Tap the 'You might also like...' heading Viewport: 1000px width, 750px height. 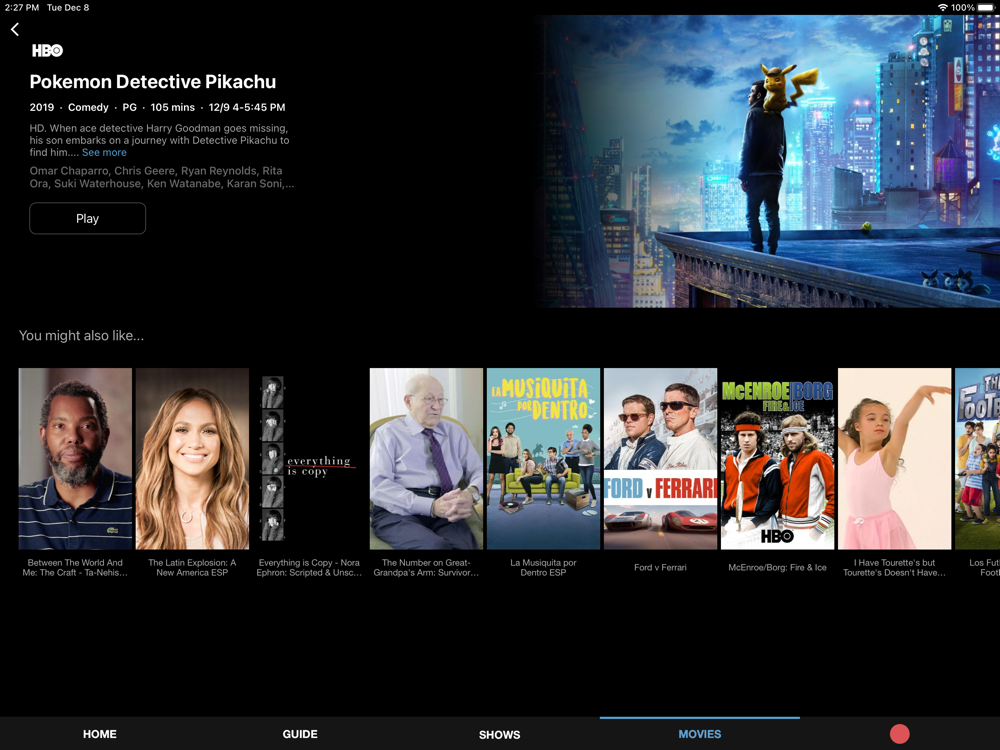(x=81, y=335)
